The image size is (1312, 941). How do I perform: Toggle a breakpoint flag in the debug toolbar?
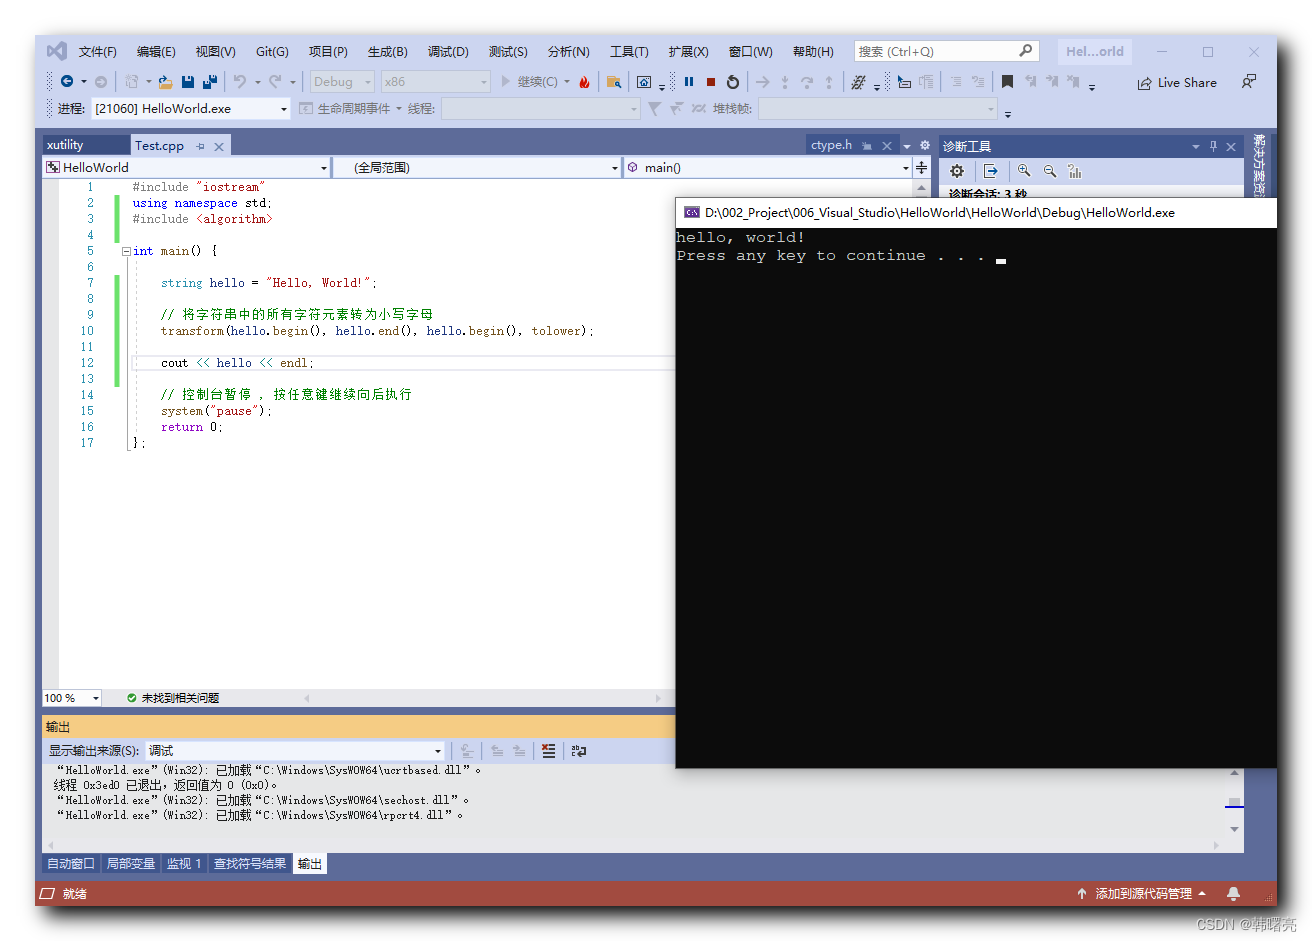pyautogui.click(x=1007, y=82)
